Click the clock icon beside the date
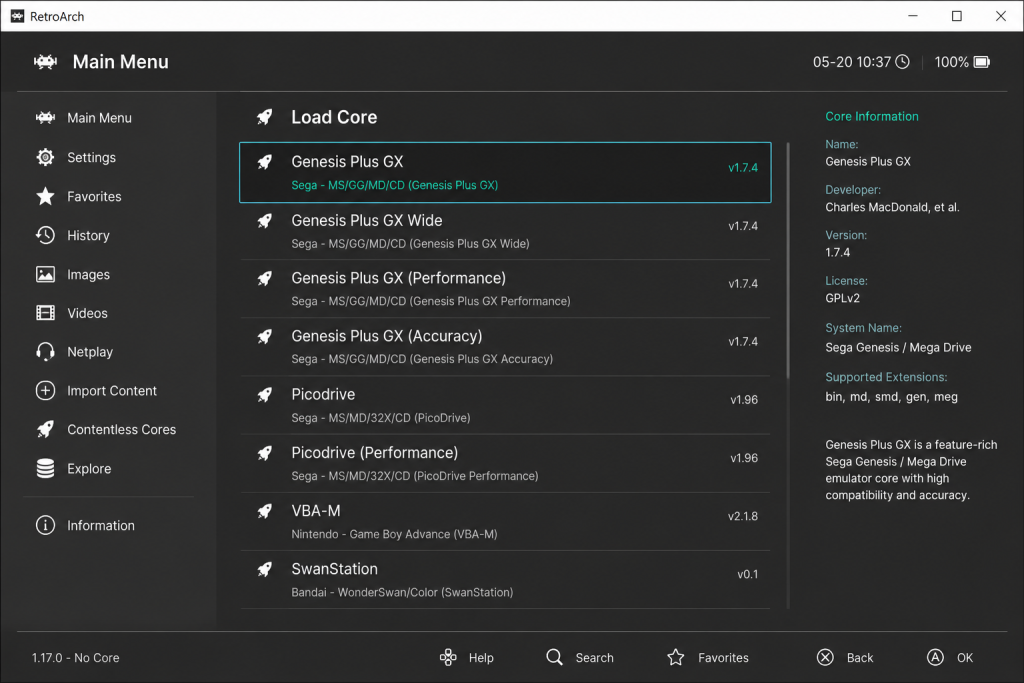Viewport: 1024px width, 683px height. [902, 62]
